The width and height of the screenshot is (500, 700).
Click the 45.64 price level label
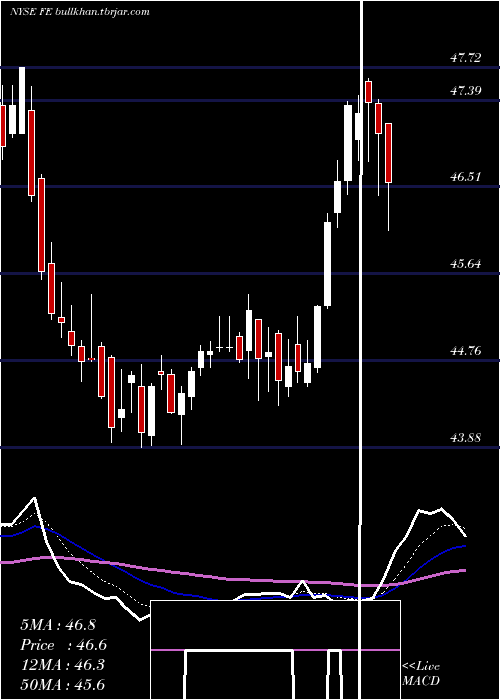[x=466, y=264]
